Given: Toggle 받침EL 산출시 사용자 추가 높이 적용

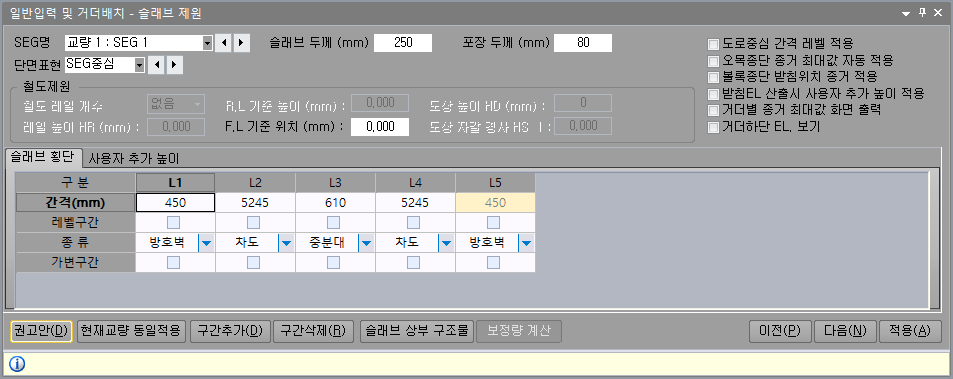Looking at the screenshot, I should click(x=713, y=94).
